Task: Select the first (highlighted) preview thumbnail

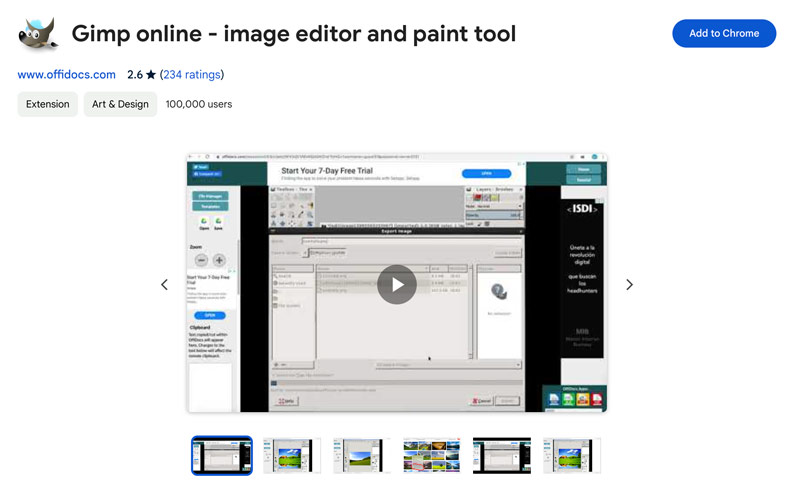Action: click(x=222, y=455)
